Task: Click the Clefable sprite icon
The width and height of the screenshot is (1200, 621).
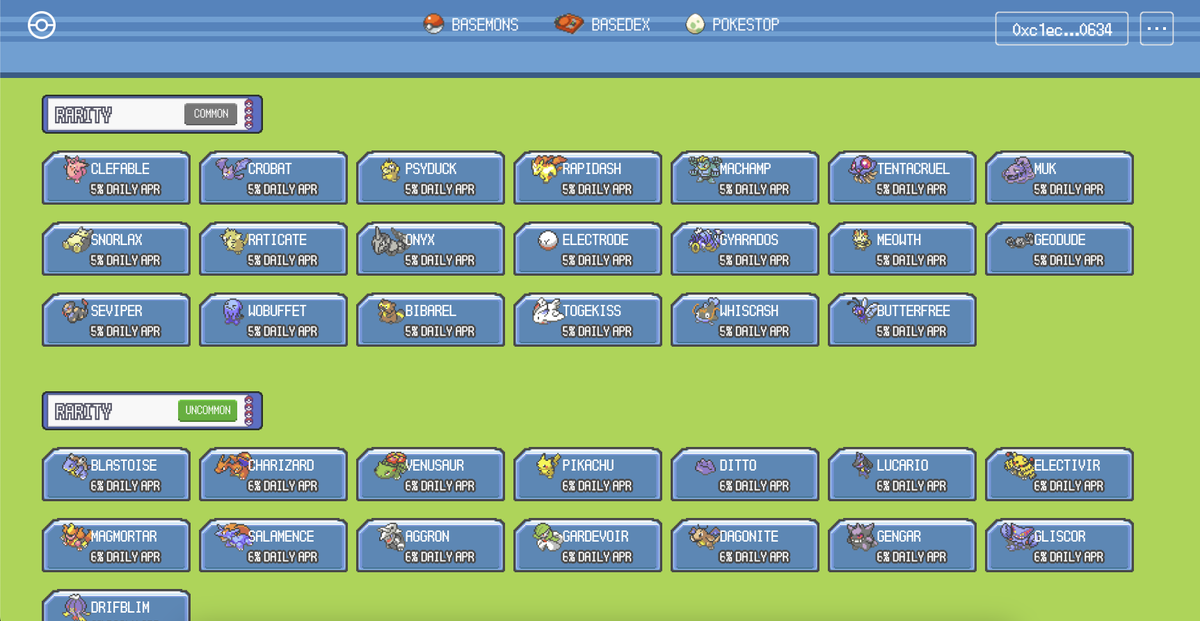Action: [x=76, y=171]
